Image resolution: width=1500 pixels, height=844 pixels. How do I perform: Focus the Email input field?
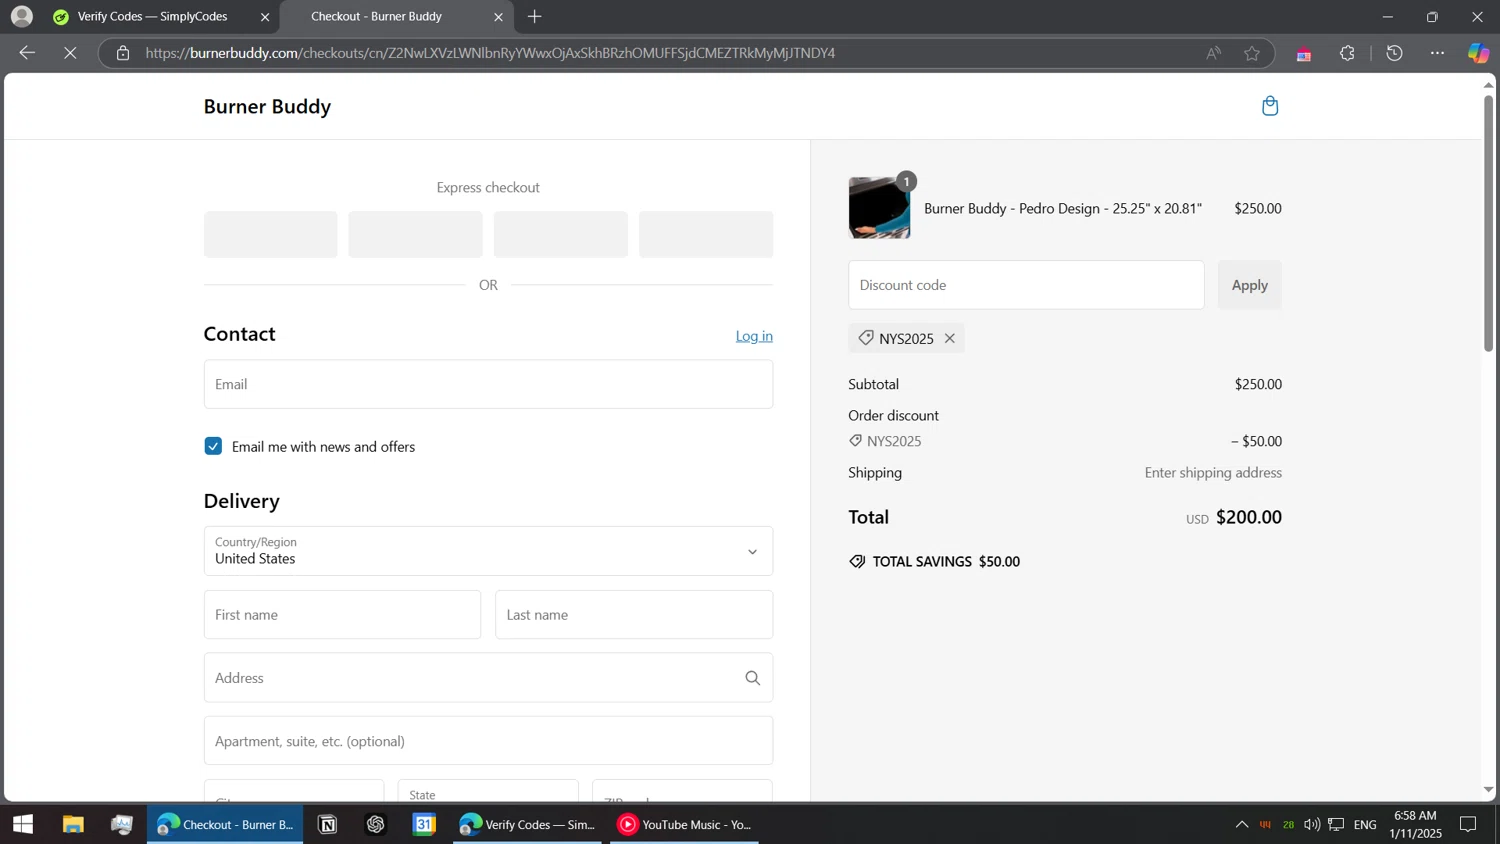[488, 384]
